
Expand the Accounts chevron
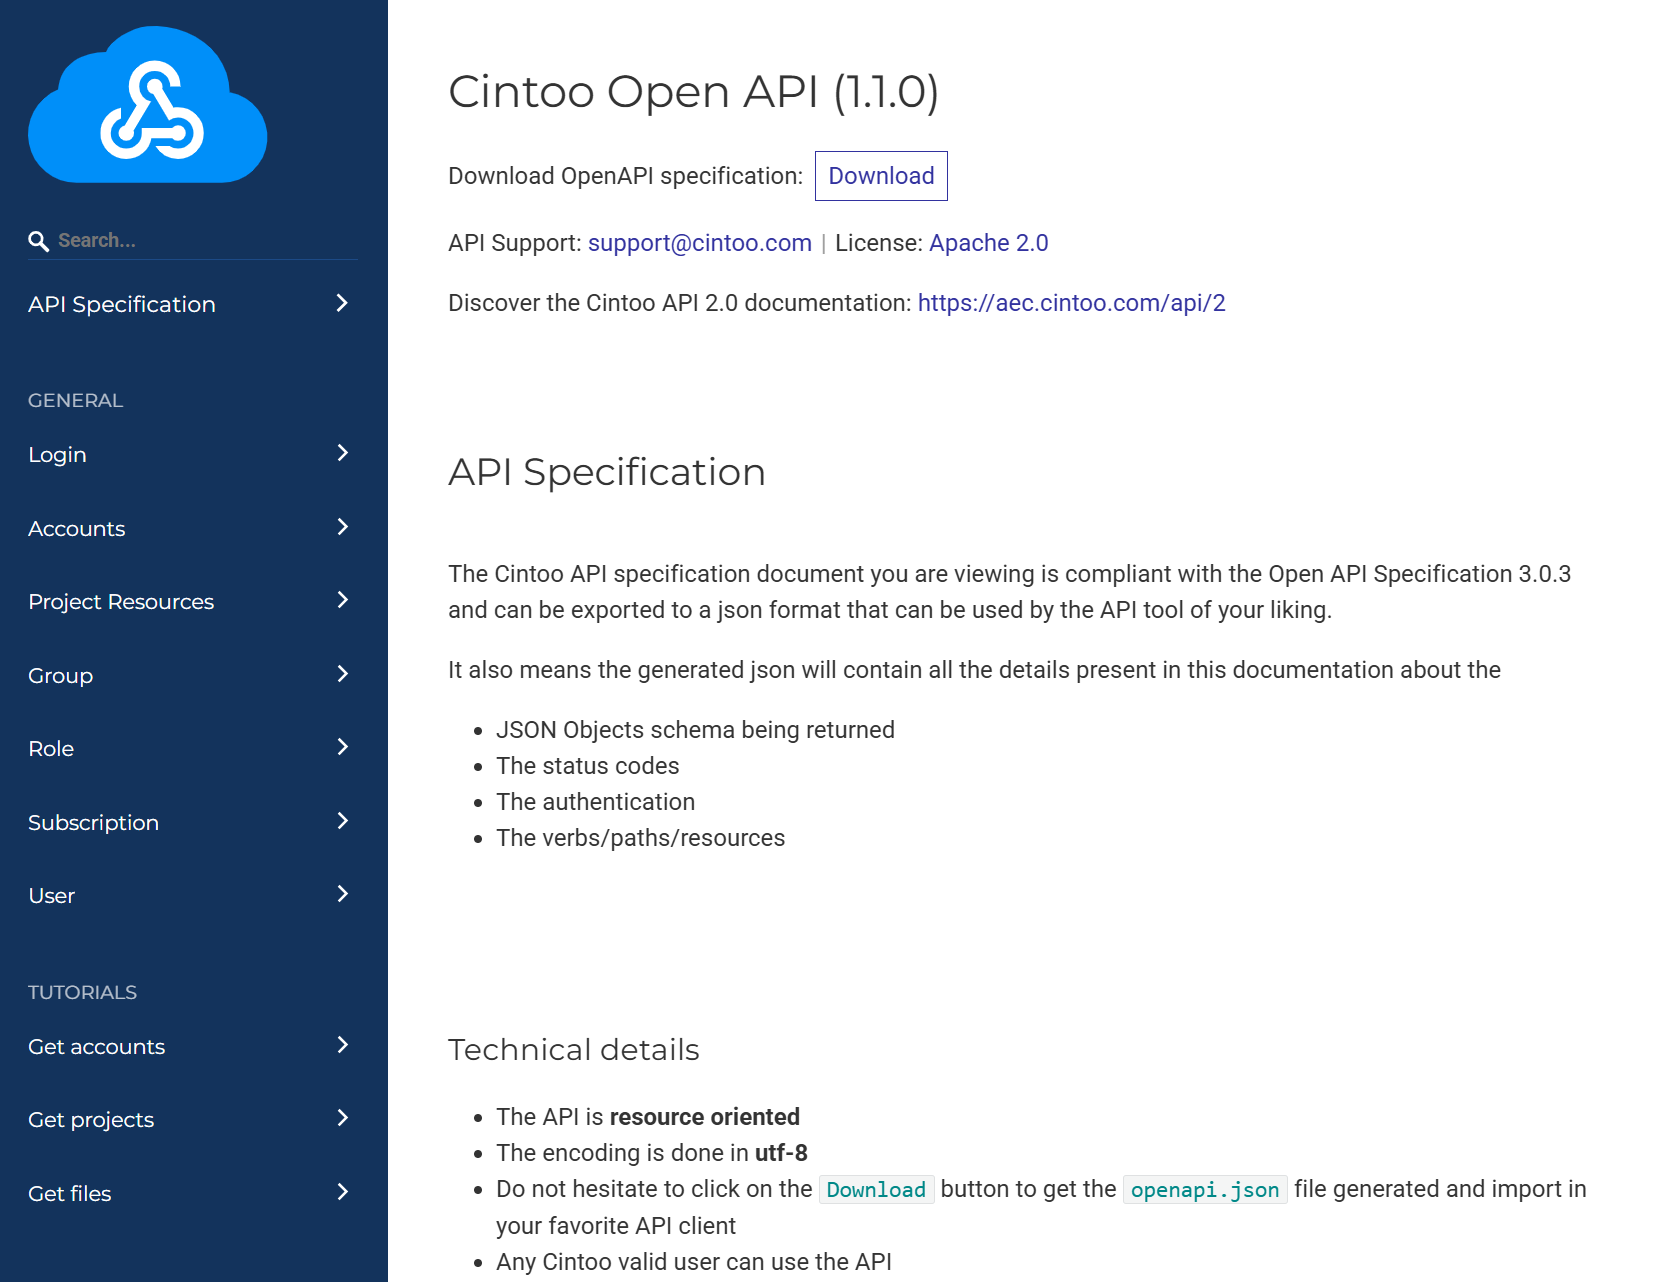pyautogui.click(x=342, y=527)
